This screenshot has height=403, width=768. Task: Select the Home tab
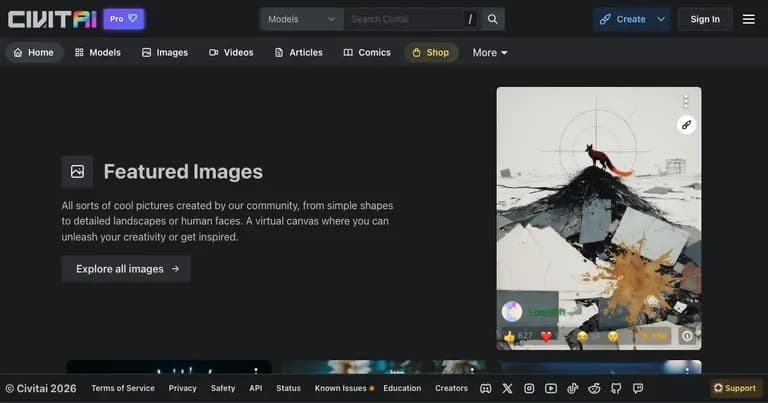[x=34, y=52]
